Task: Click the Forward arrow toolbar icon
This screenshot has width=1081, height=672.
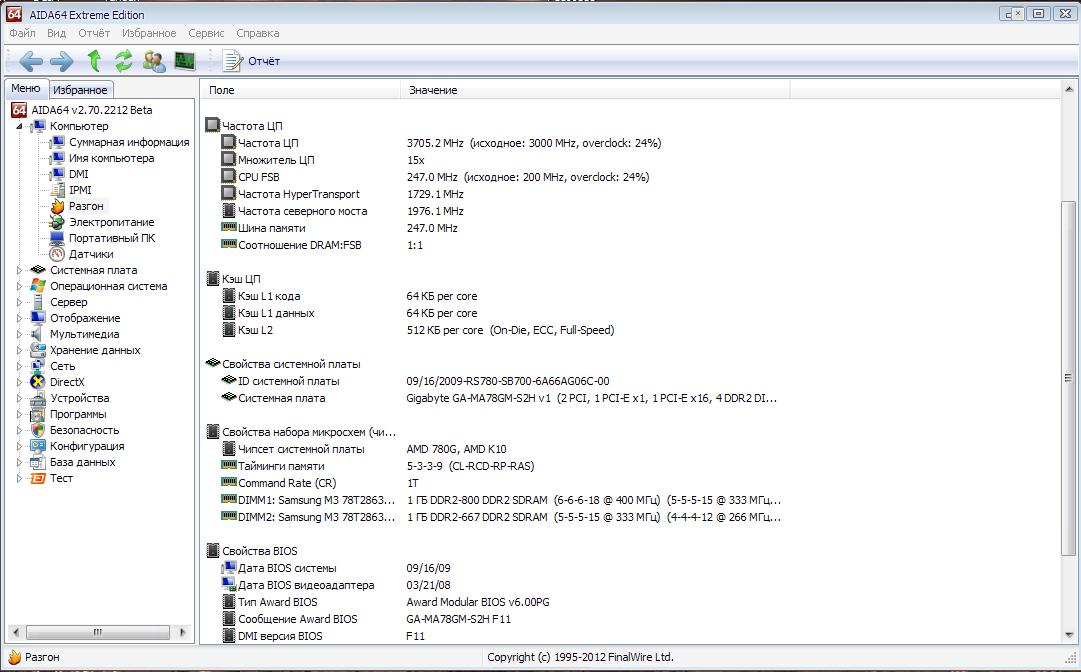Action: point(62,61)
